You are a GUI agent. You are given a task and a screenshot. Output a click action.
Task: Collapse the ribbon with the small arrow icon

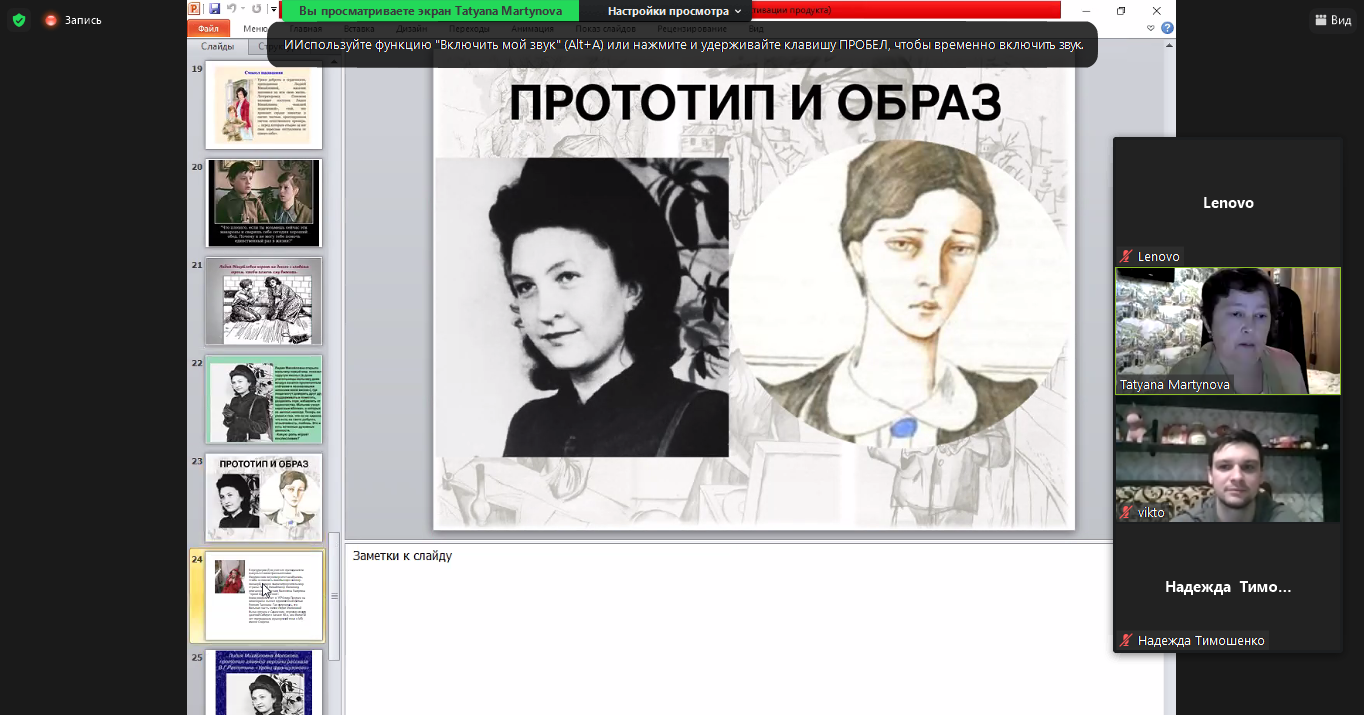[1151, 28]
